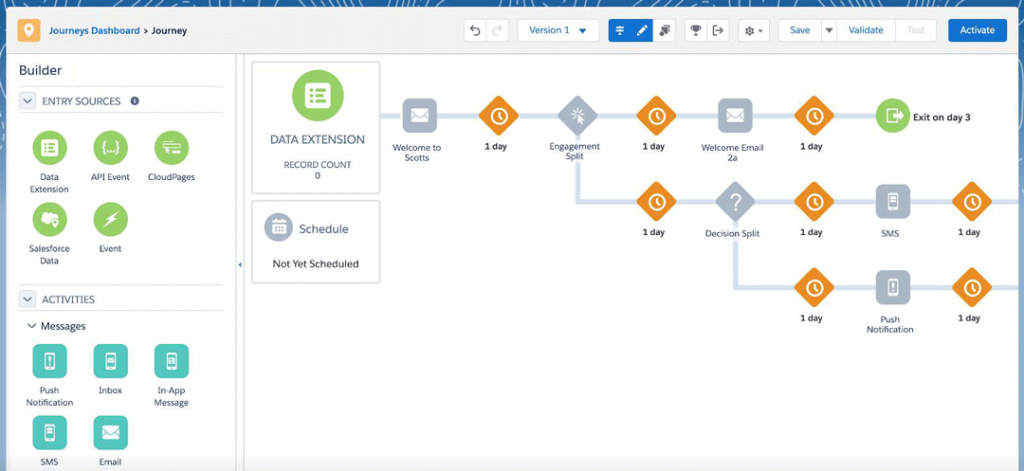Image resolution: width=1024 pixels, height=471 pixels.
Task: Select the CloudPages entry source icon
Action: tap(171, 148)
